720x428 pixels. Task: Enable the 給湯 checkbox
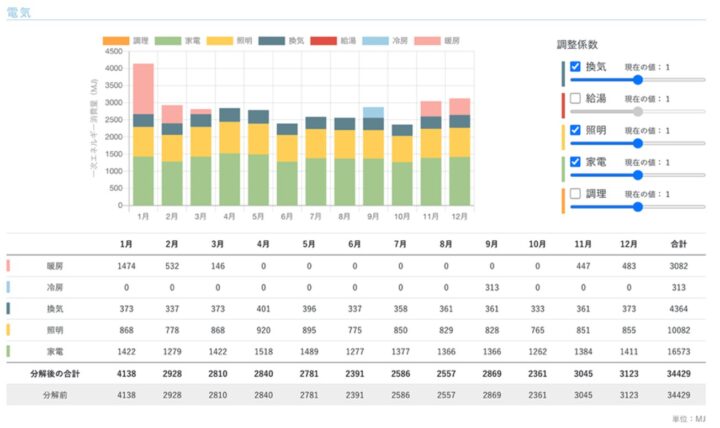pos(576,98)
